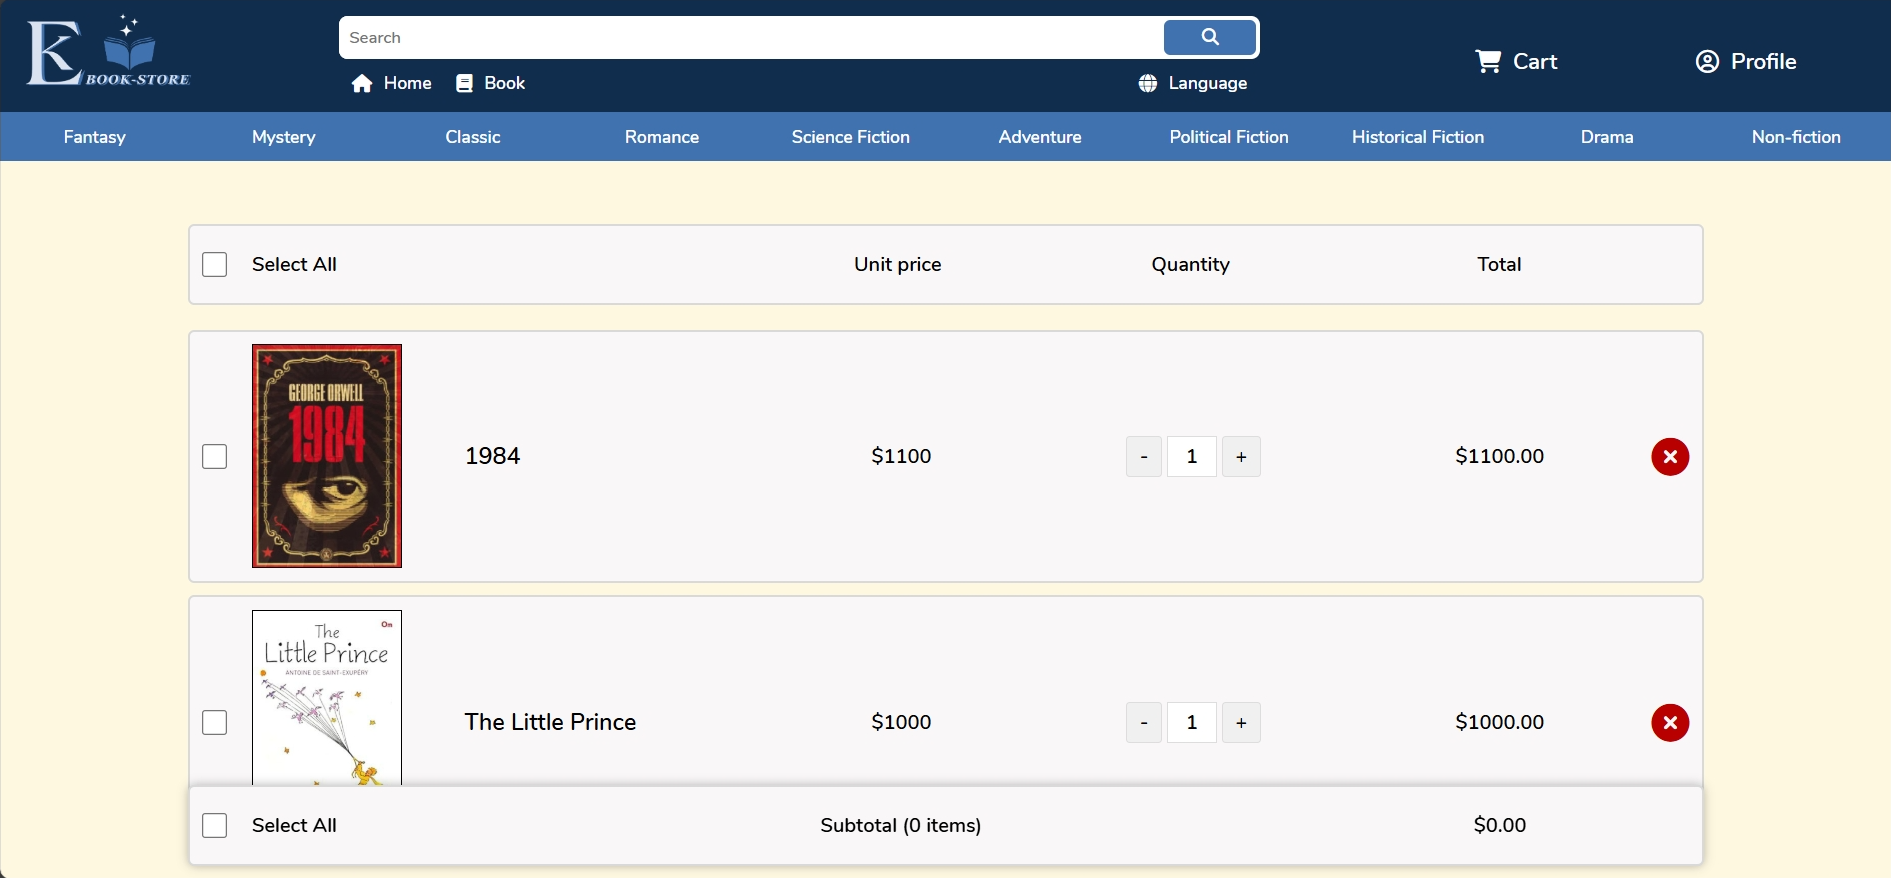Click the Book icon in the navigation

465,84
